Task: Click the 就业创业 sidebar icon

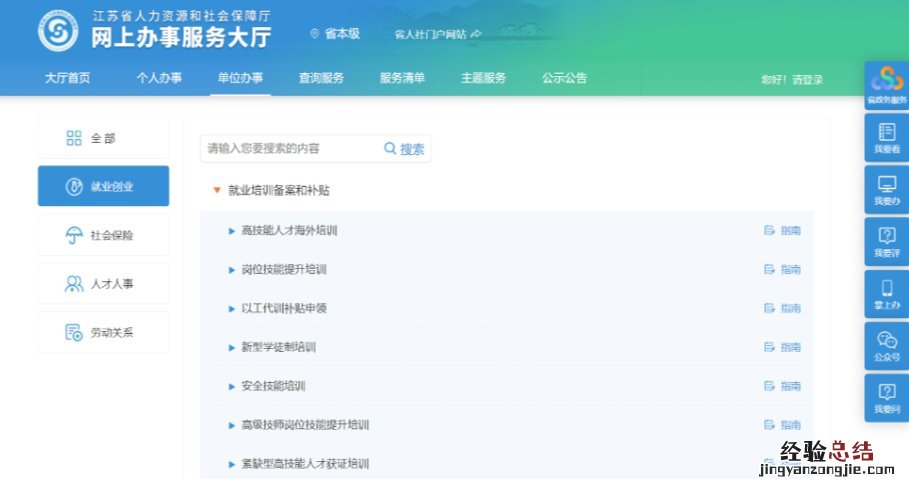Action: pos(74,187)
